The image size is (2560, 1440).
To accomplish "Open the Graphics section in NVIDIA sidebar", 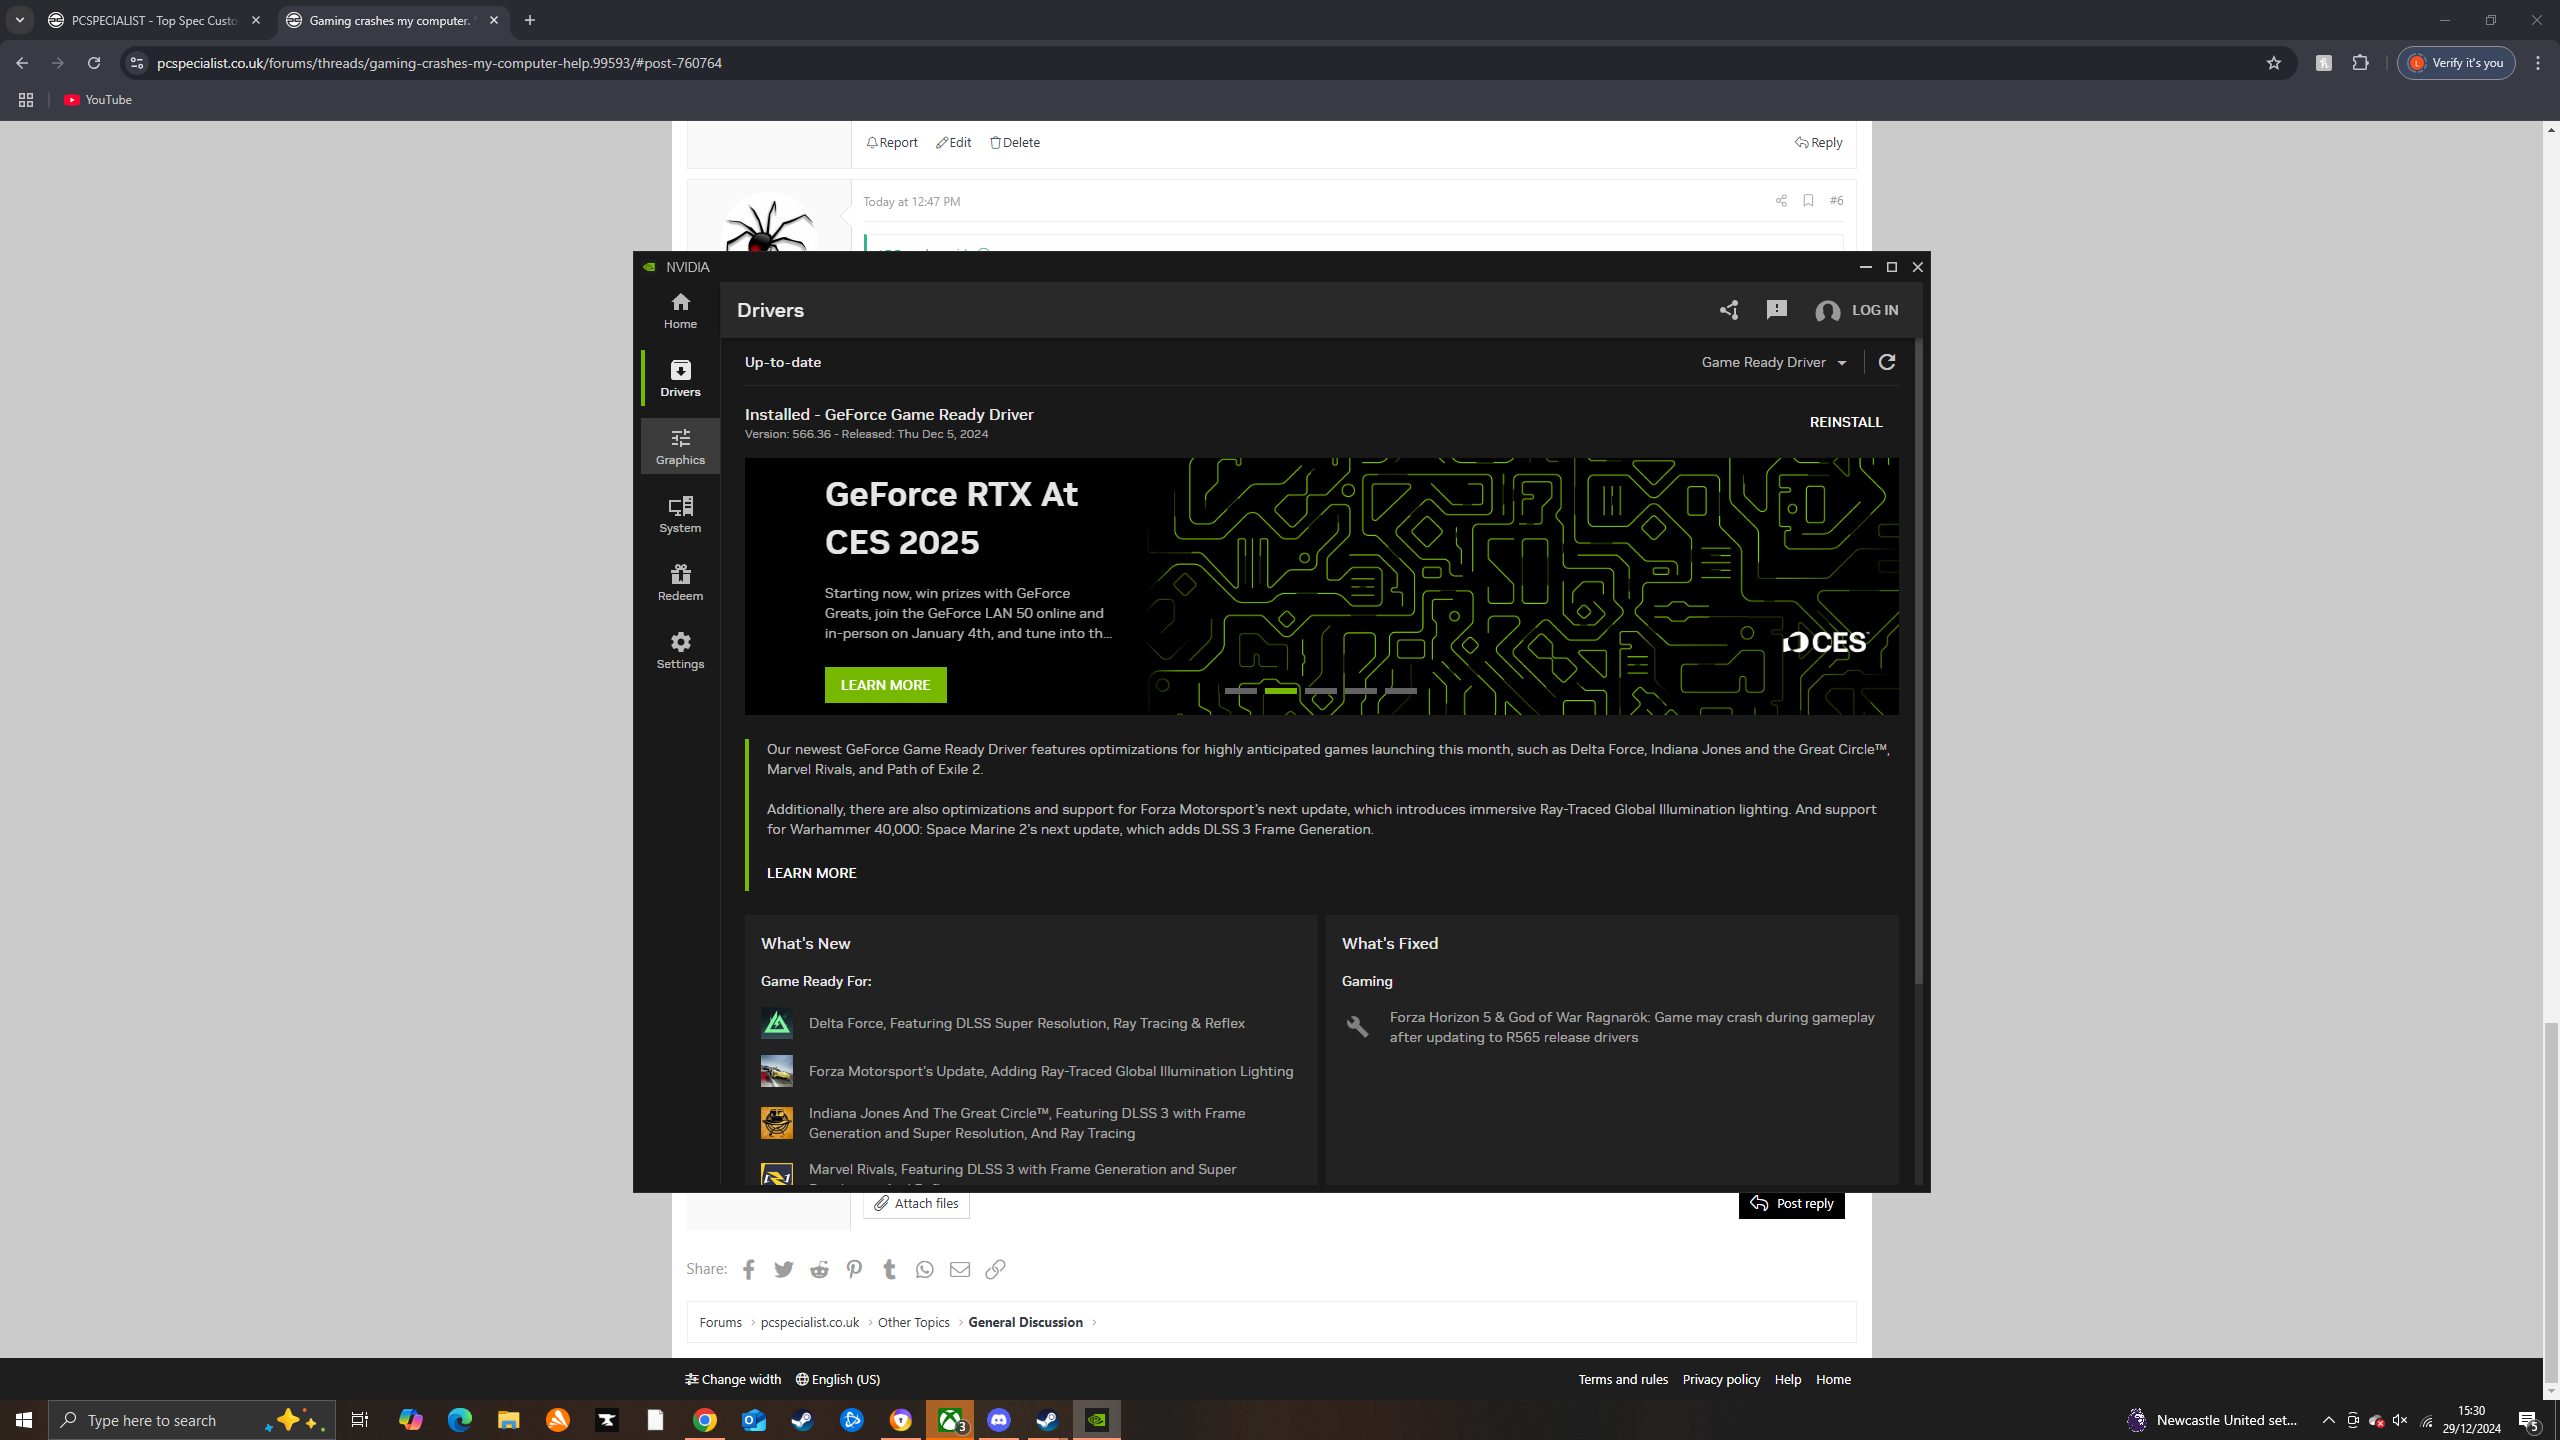I will tap(680, 446).
